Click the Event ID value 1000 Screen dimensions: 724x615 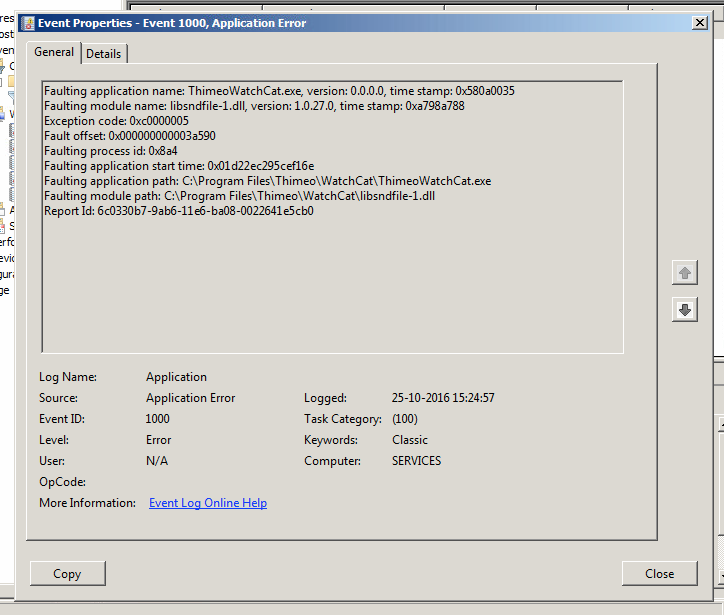pyautogui.click(x=157, y=419)
